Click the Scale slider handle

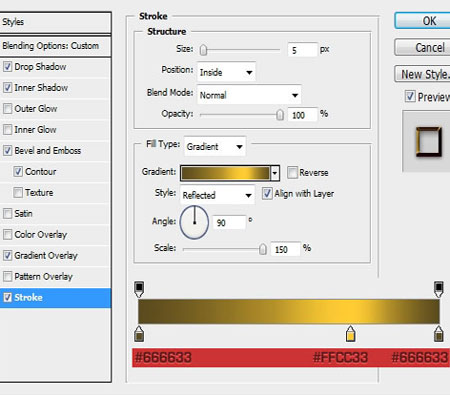pos(263,249)
